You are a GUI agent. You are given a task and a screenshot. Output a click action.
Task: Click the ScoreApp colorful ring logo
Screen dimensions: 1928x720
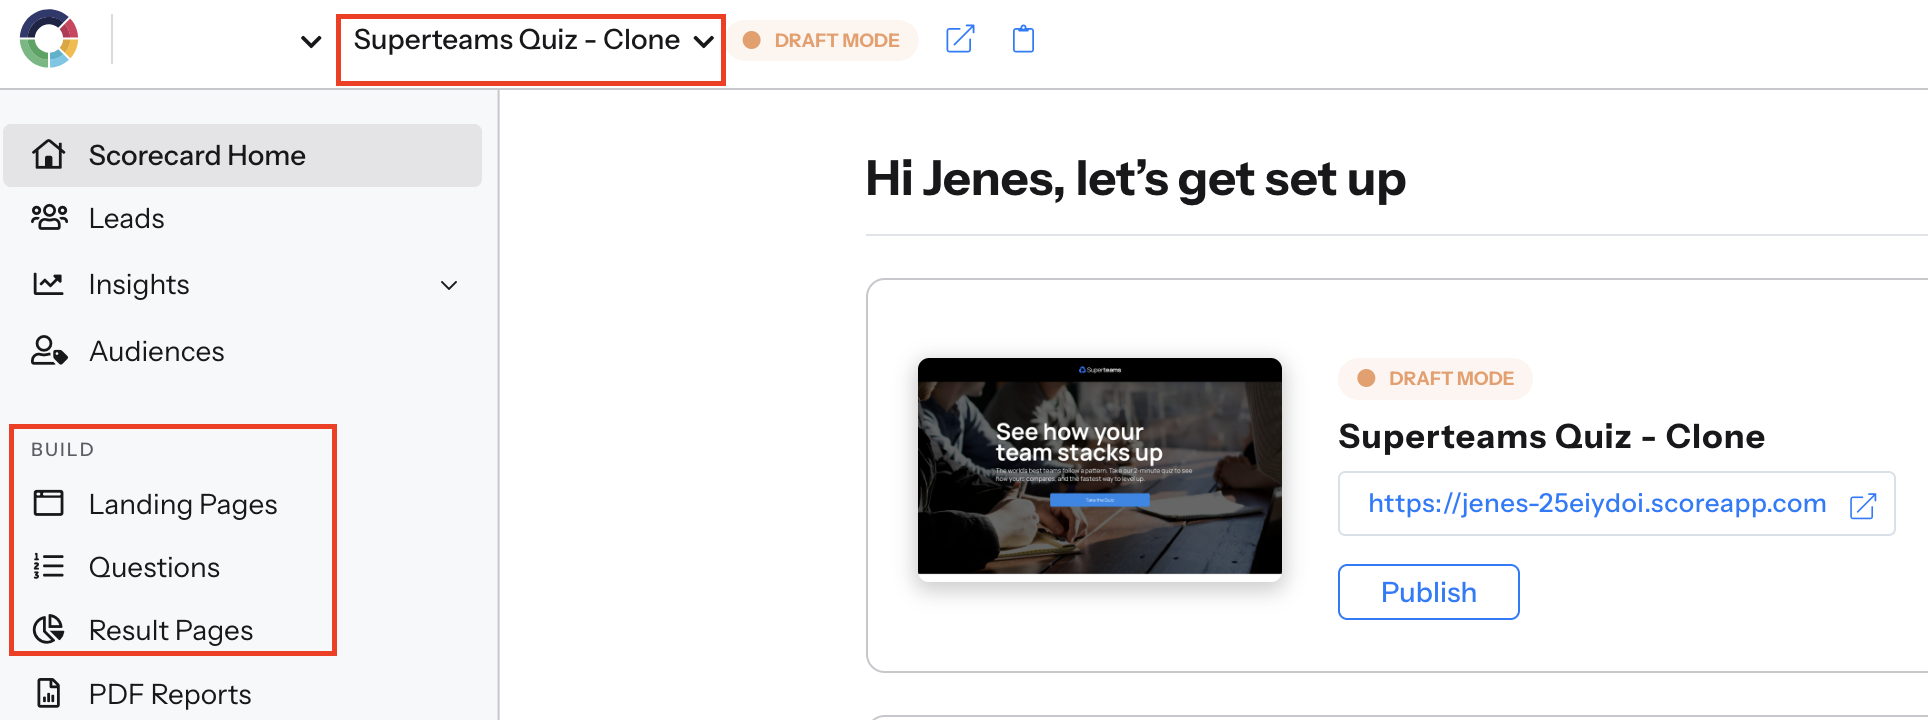[49, 39]
